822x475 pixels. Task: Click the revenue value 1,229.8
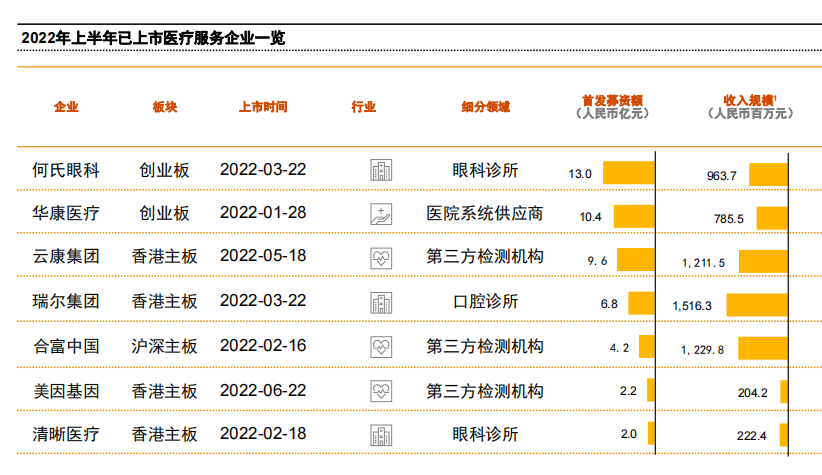702,350
